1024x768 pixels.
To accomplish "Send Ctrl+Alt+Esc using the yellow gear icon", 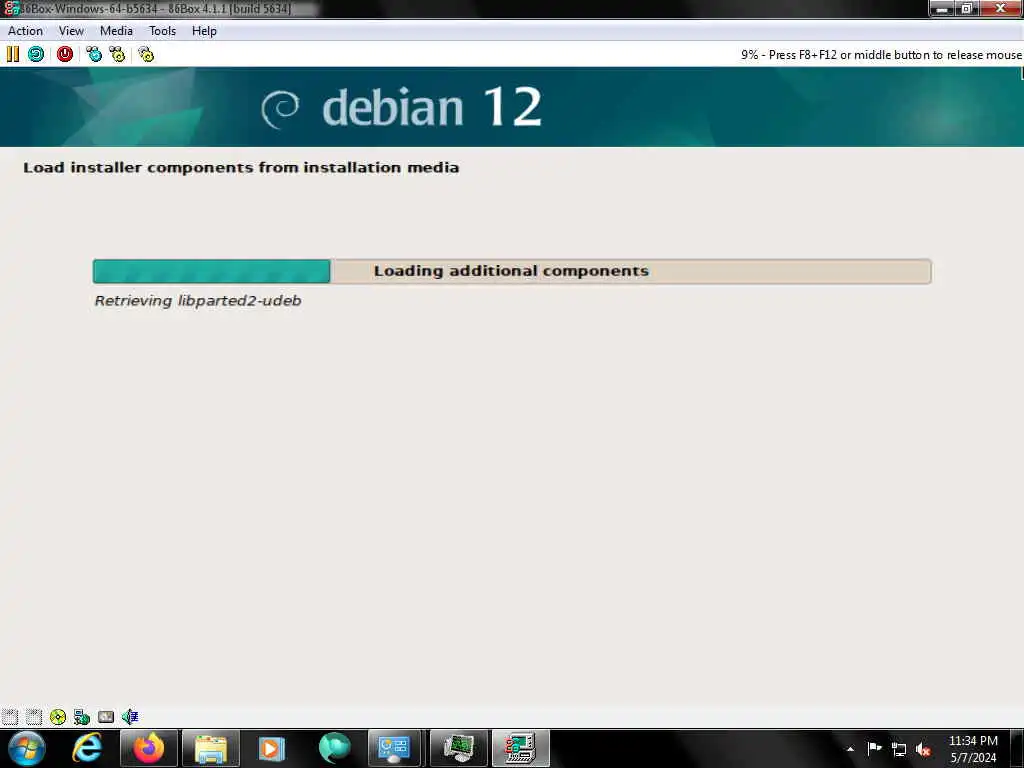I will pyautogui.click(x=117, y=54).
